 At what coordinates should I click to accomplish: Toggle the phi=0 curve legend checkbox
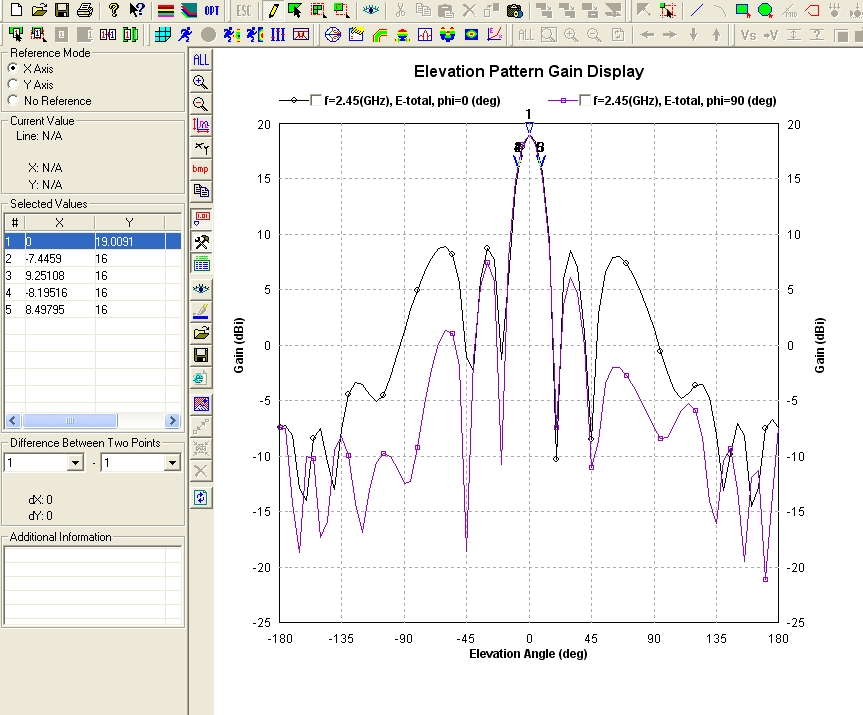pyautogui.click(x=317, y=100)
